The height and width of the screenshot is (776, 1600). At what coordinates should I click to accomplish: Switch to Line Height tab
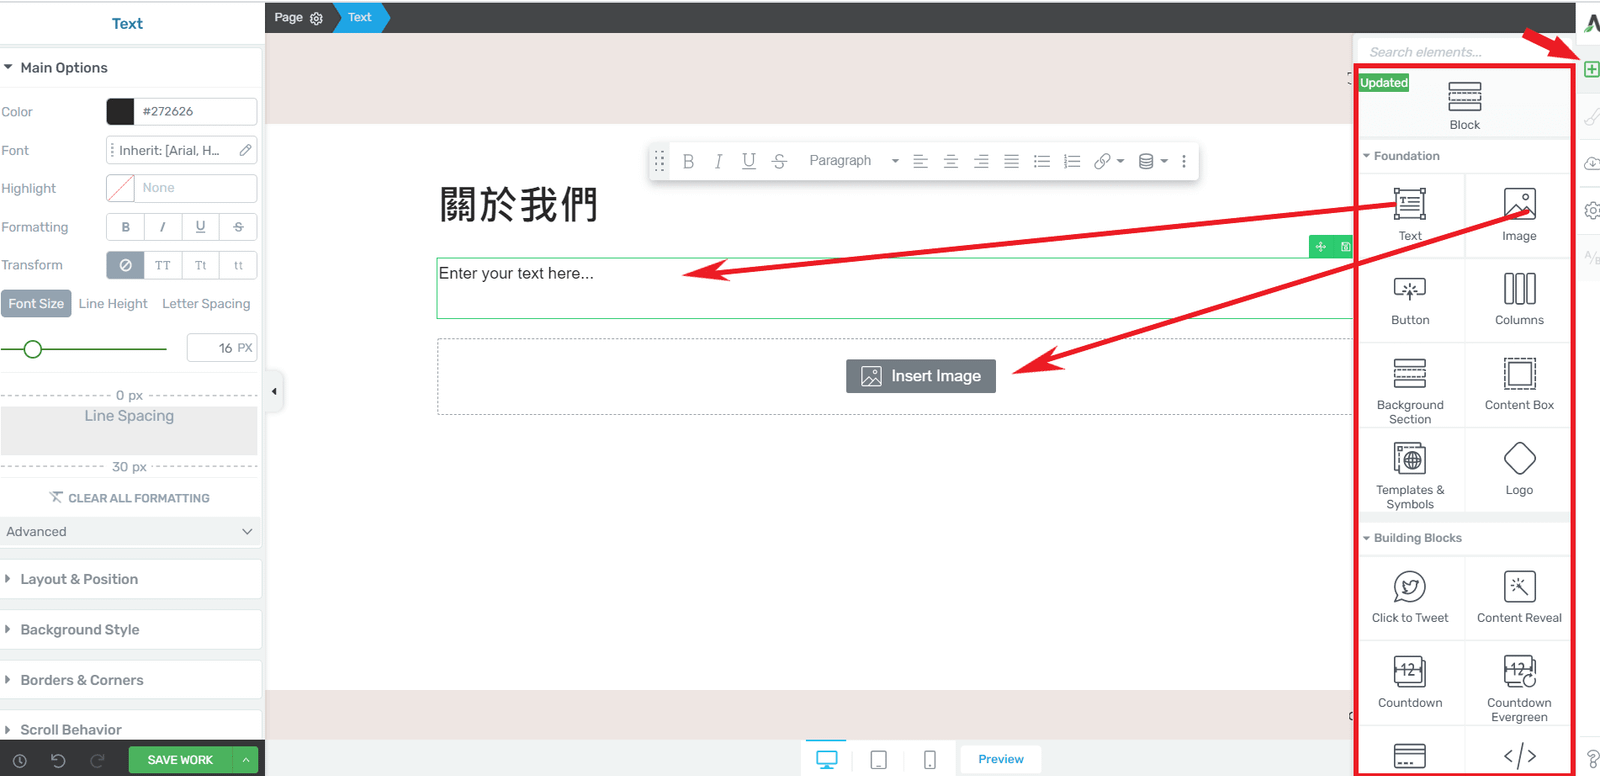[x=113, y=304]
